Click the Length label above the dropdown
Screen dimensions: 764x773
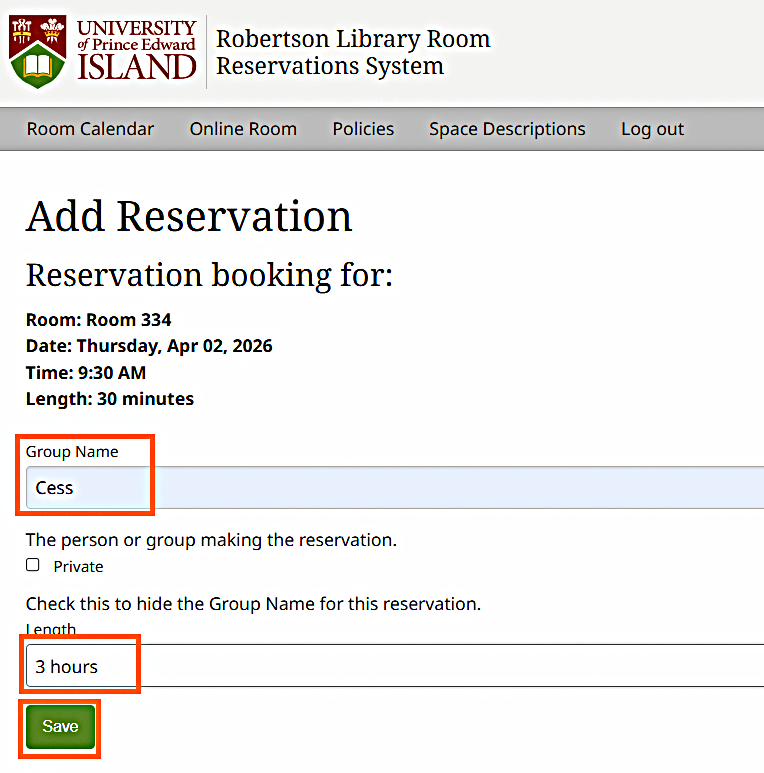tap(51, 630)
